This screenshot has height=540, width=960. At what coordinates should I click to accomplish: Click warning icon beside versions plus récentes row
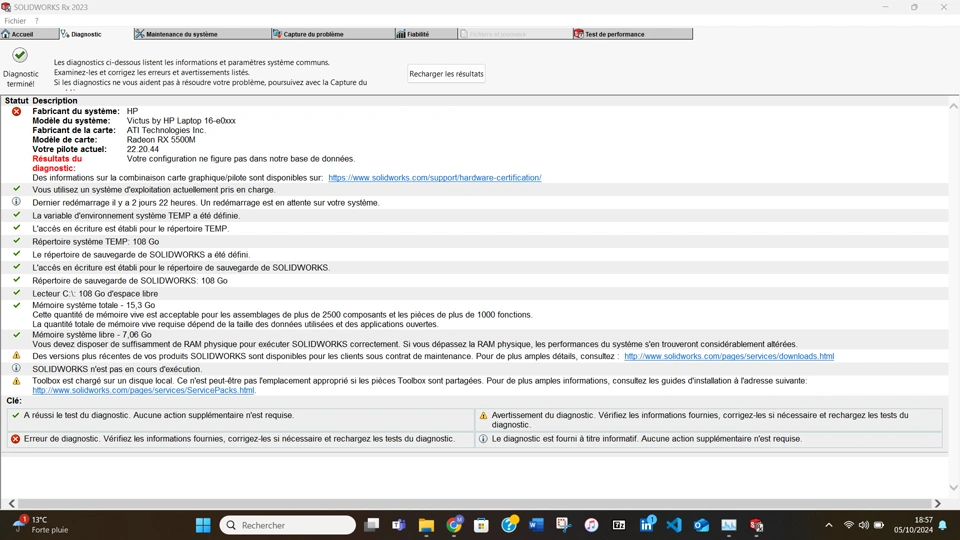pos(17,355)
